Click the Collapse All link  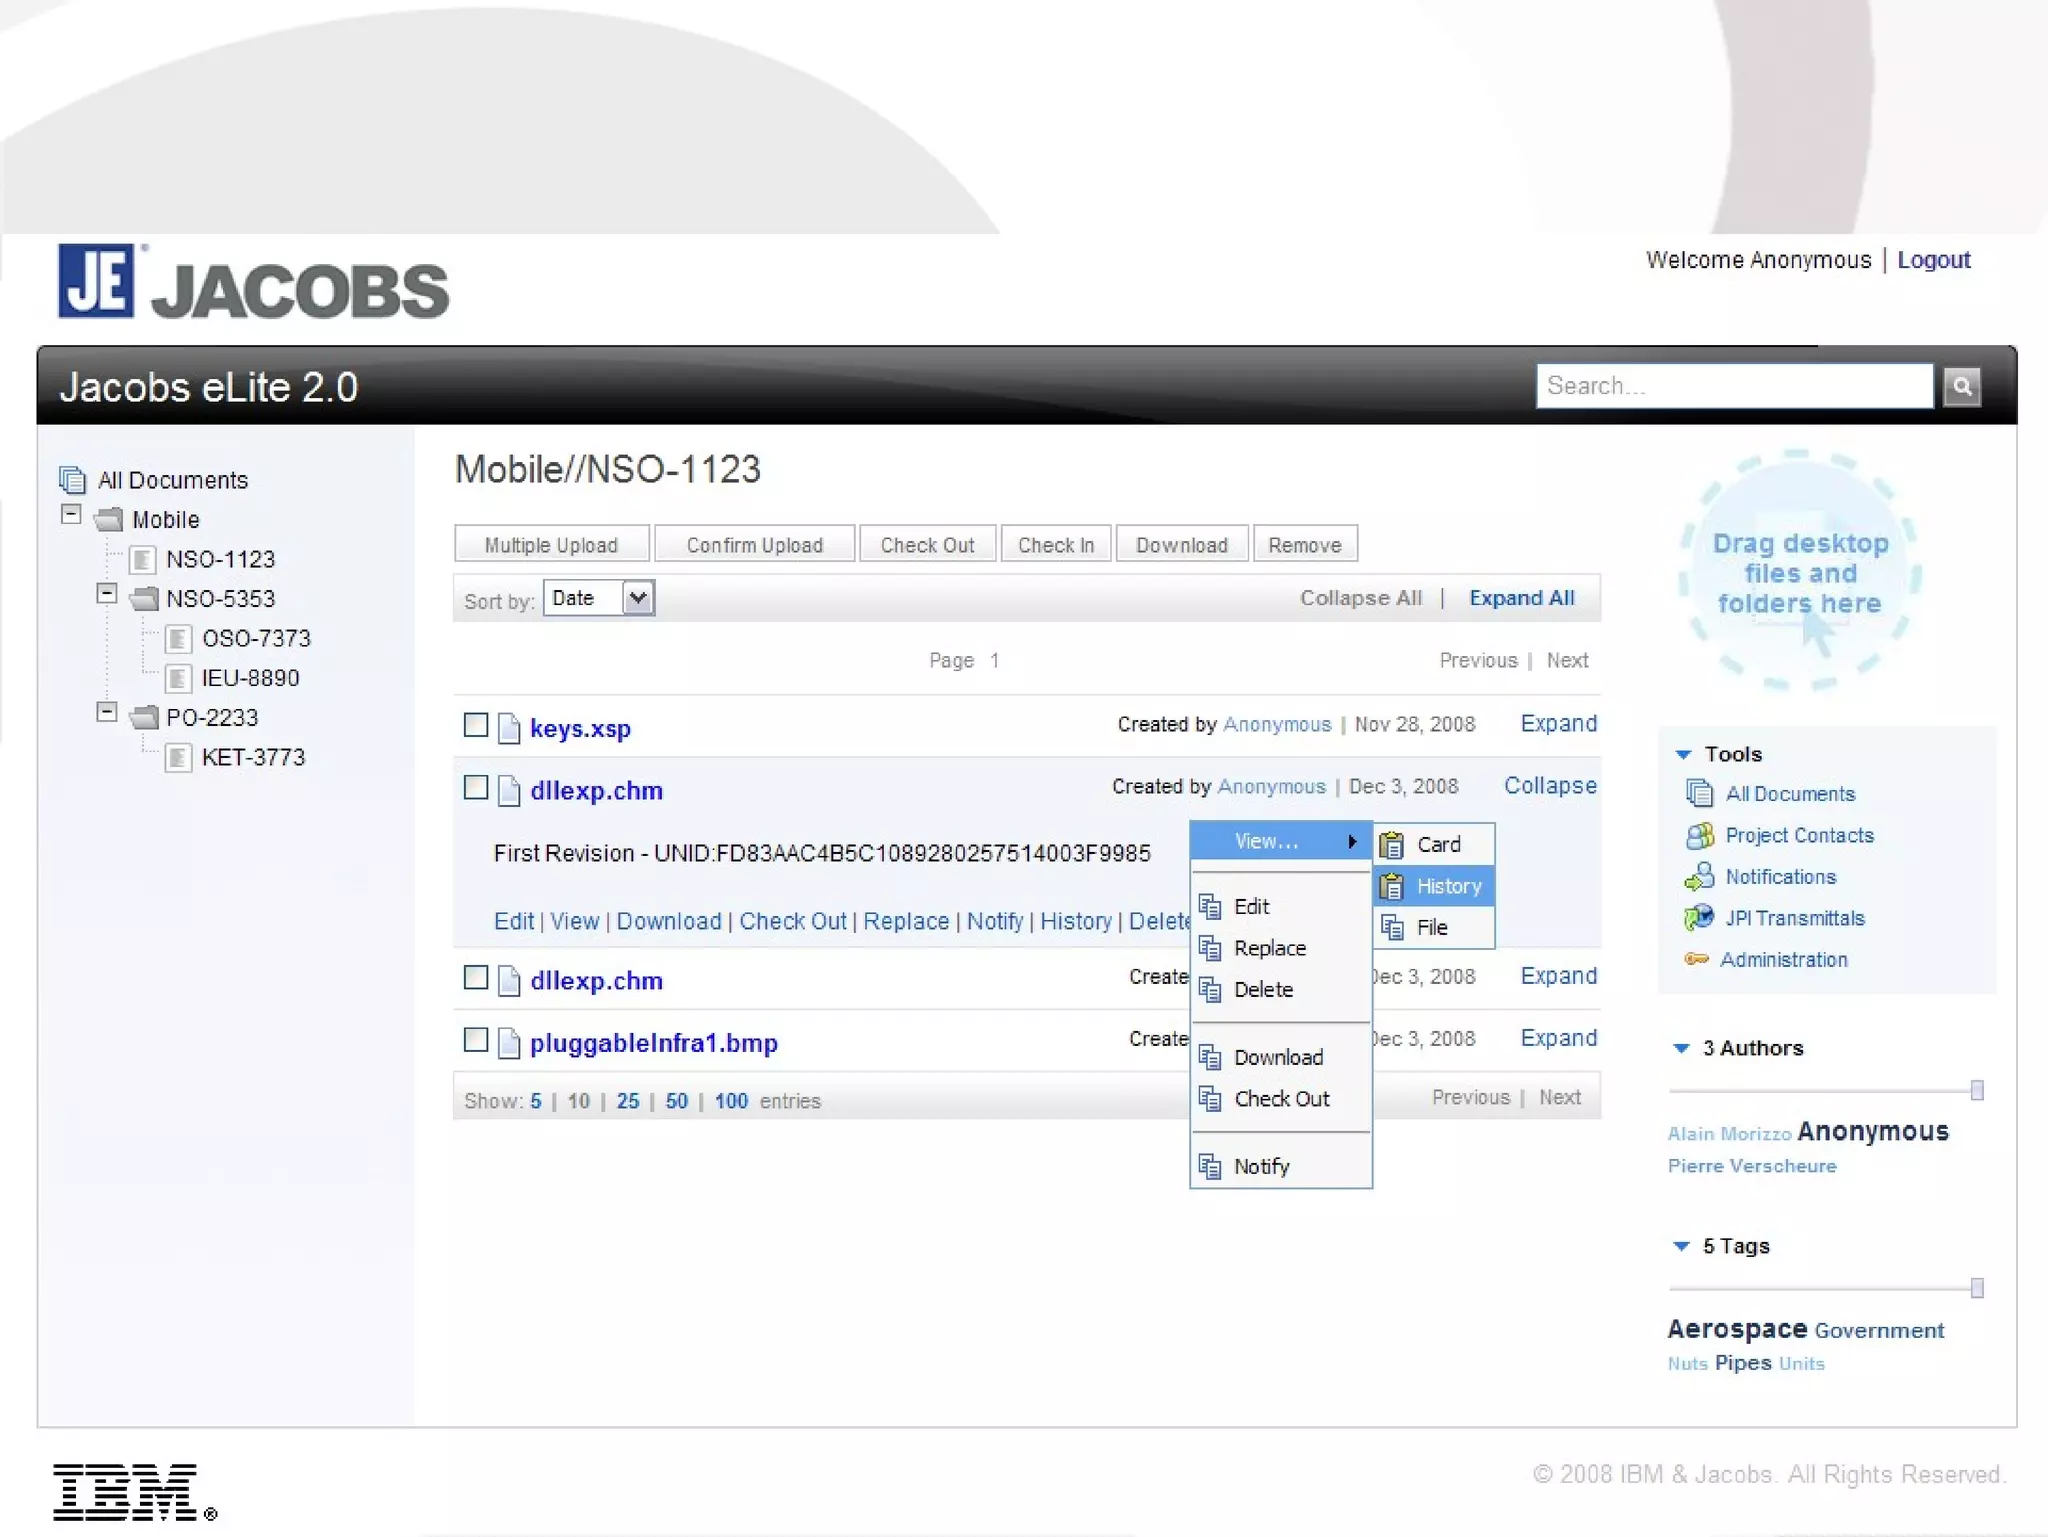(x=1360, y=598)
